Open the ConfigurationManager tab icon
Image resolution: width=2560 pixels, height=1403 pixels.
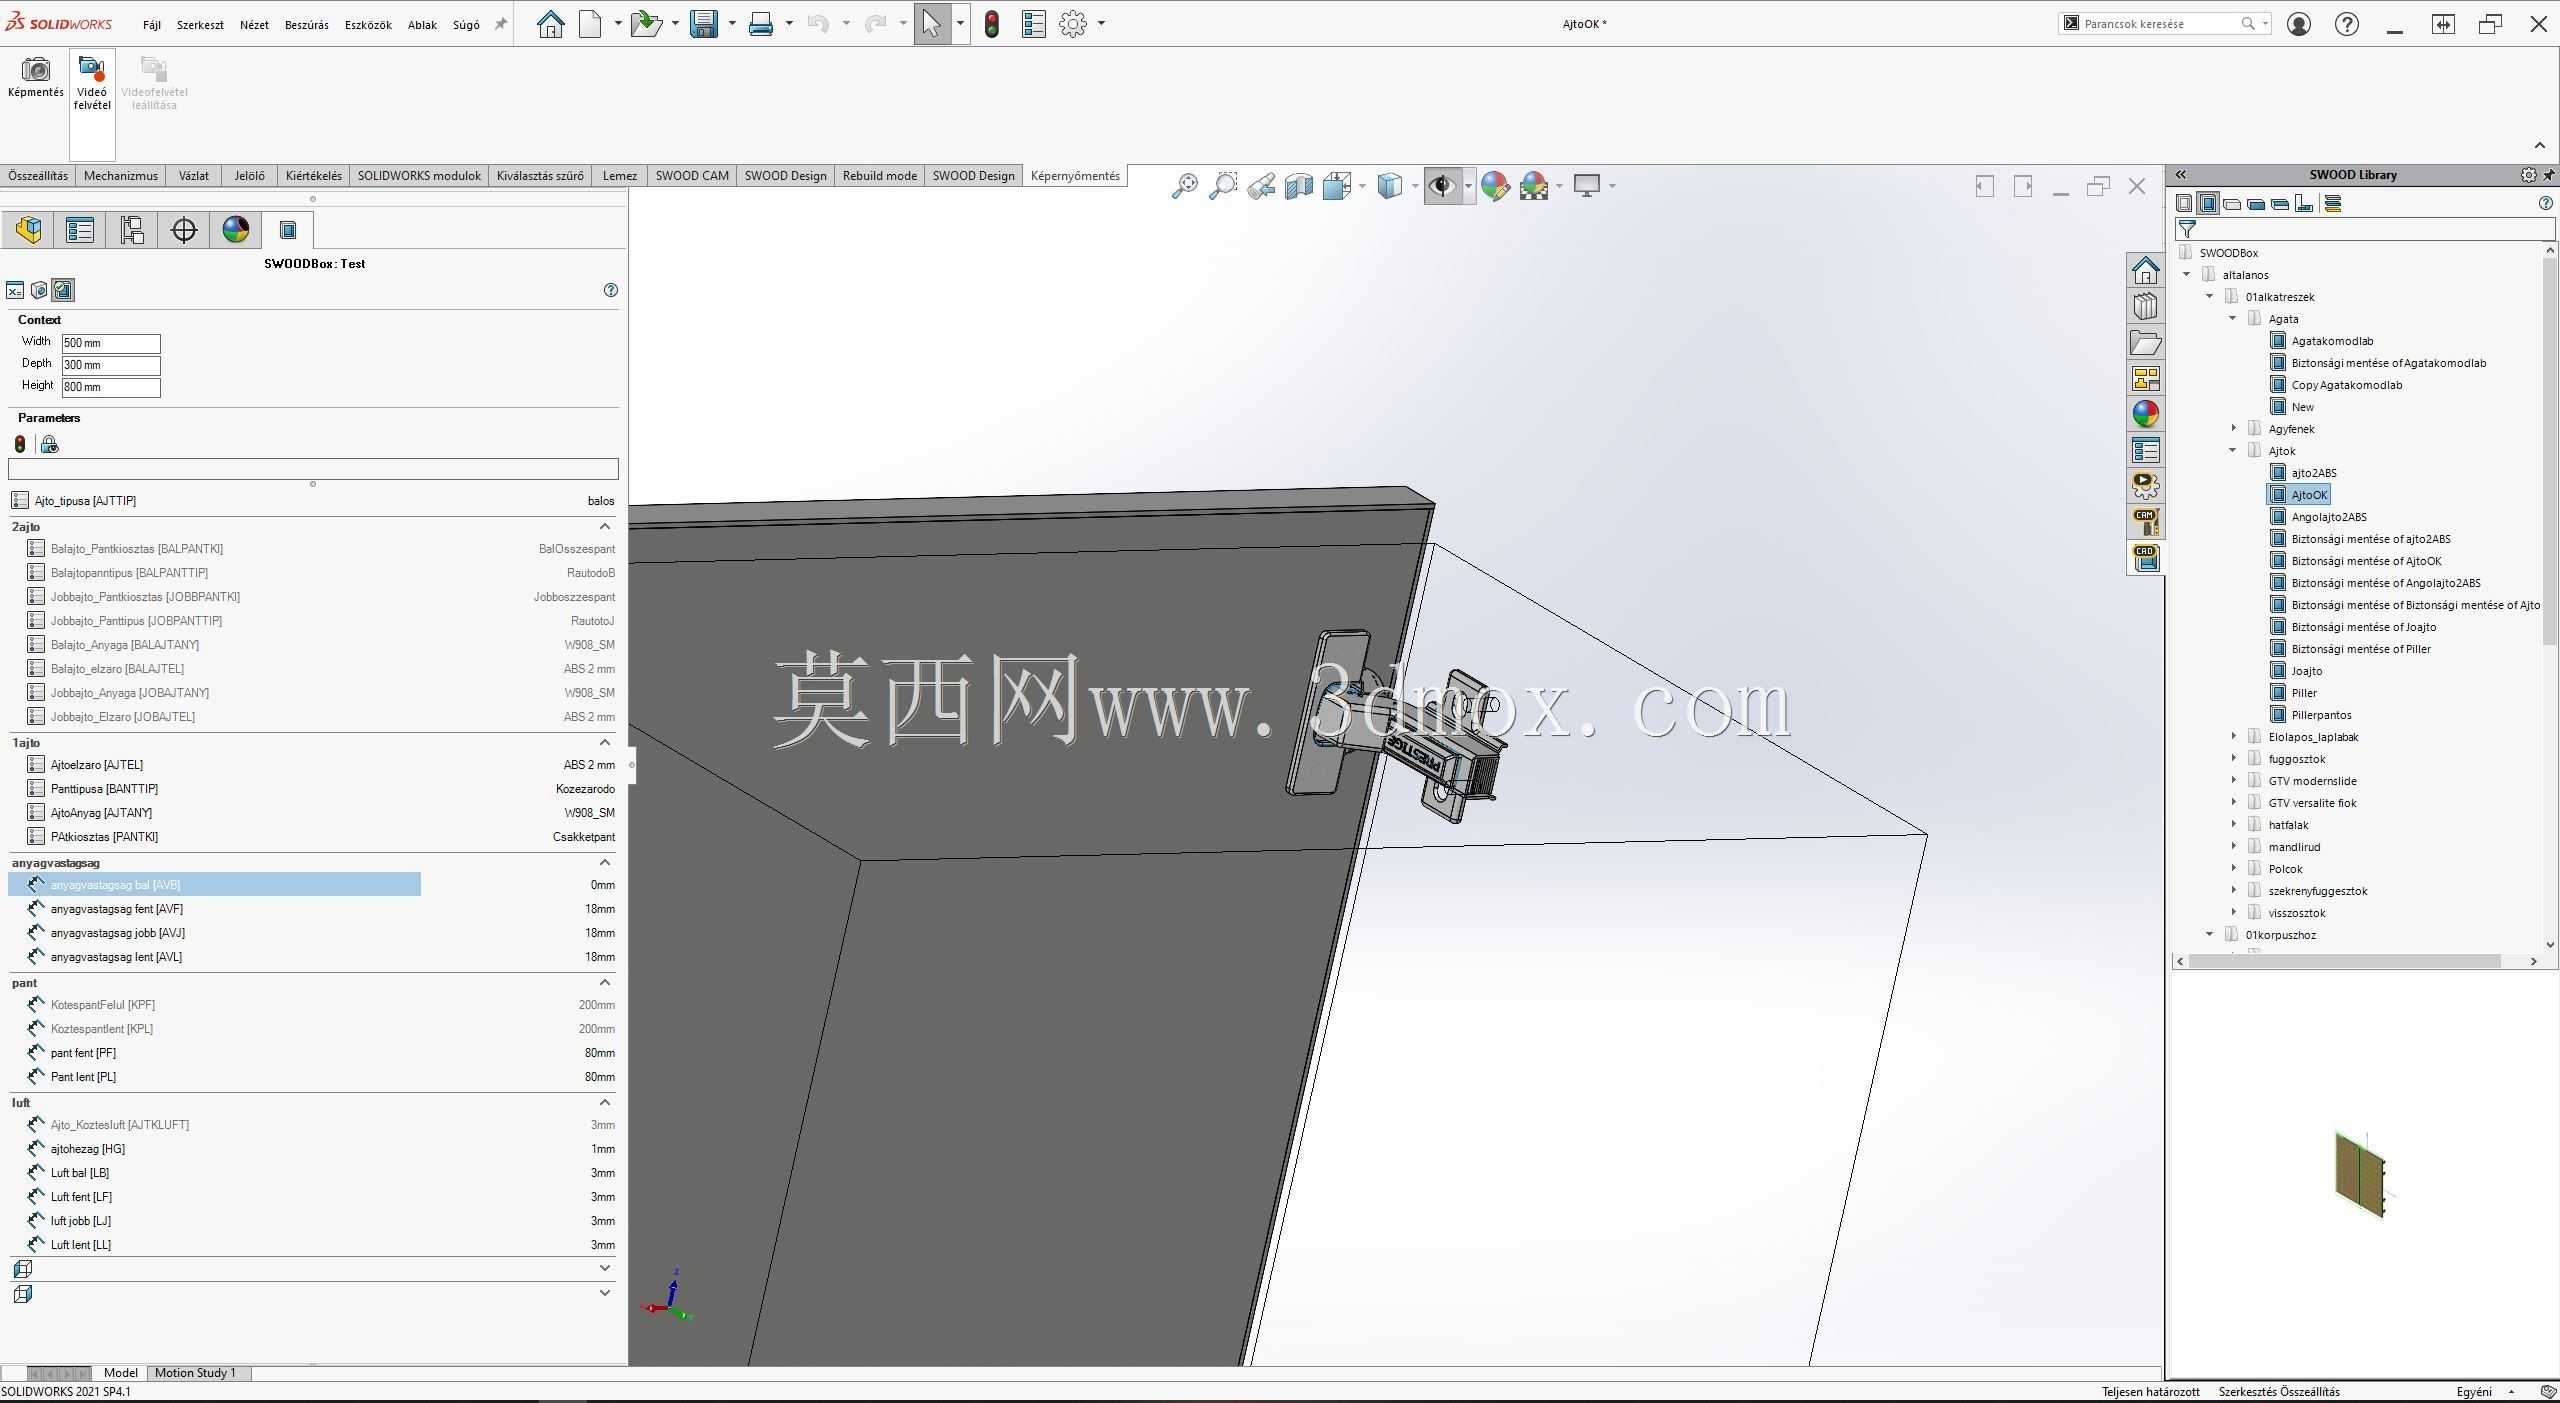pos(132,230)
